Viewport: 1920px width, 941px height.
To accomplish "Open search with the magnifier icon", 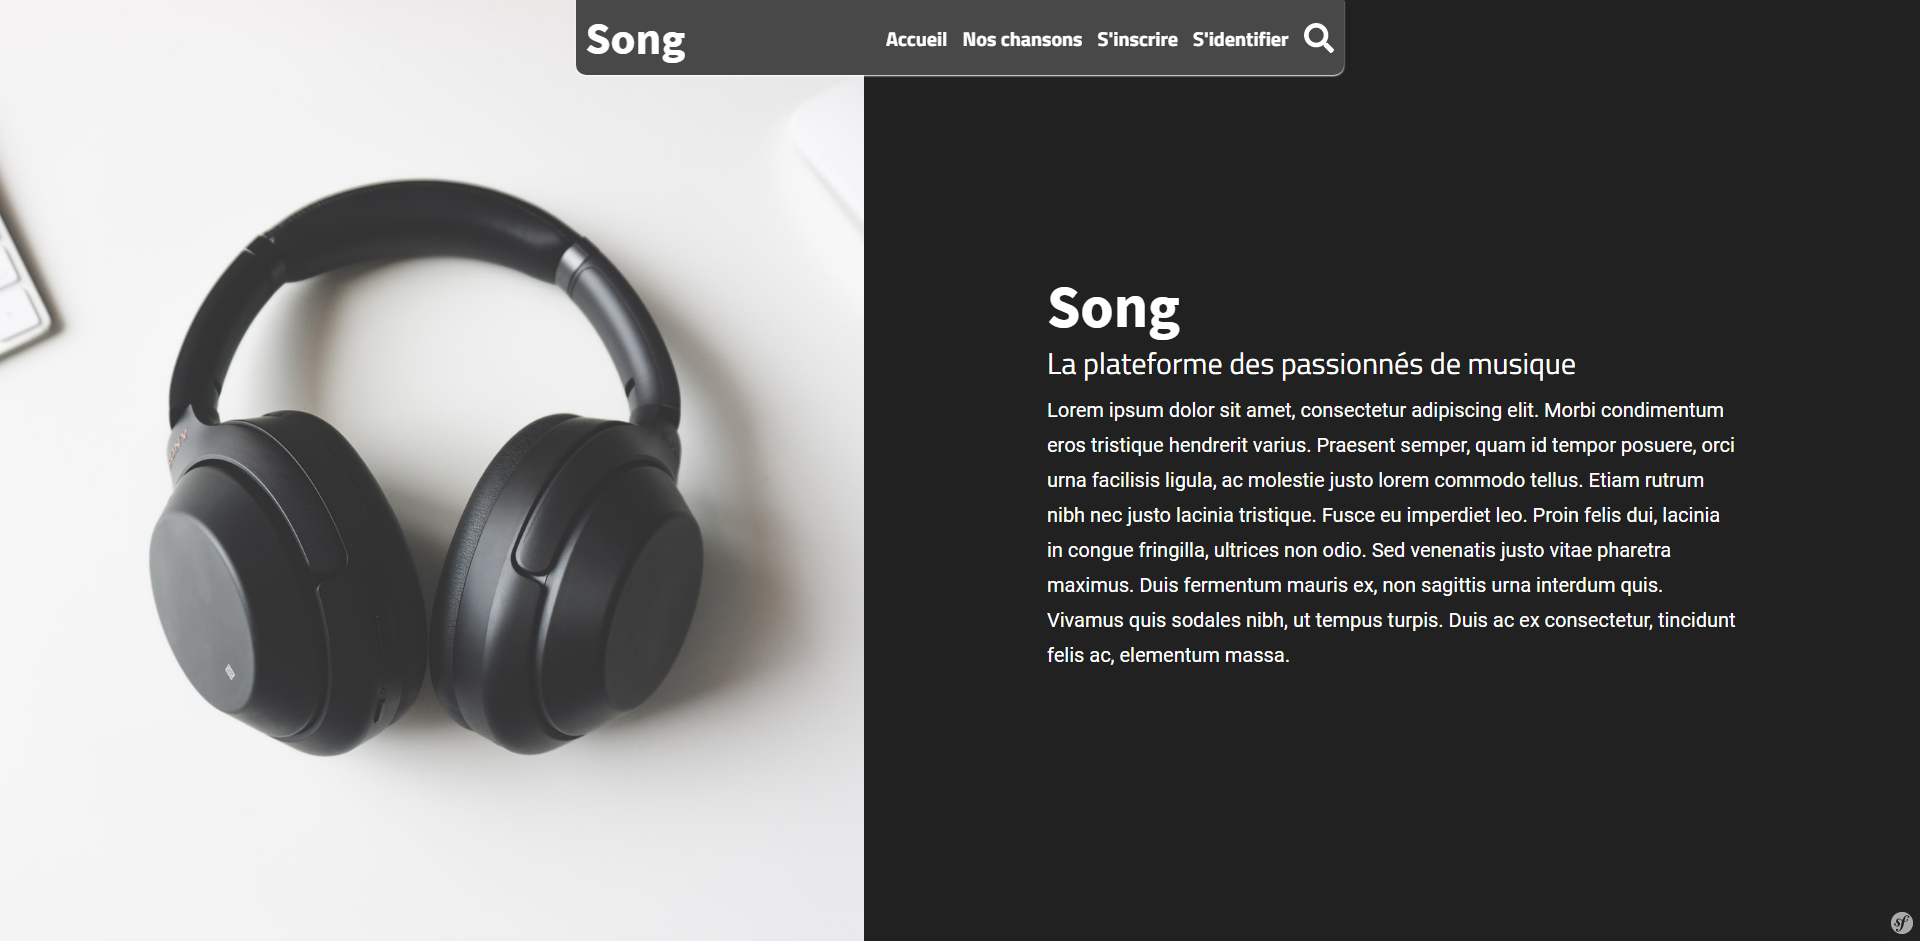I will pyautogui.click(x=1319, y=39).
